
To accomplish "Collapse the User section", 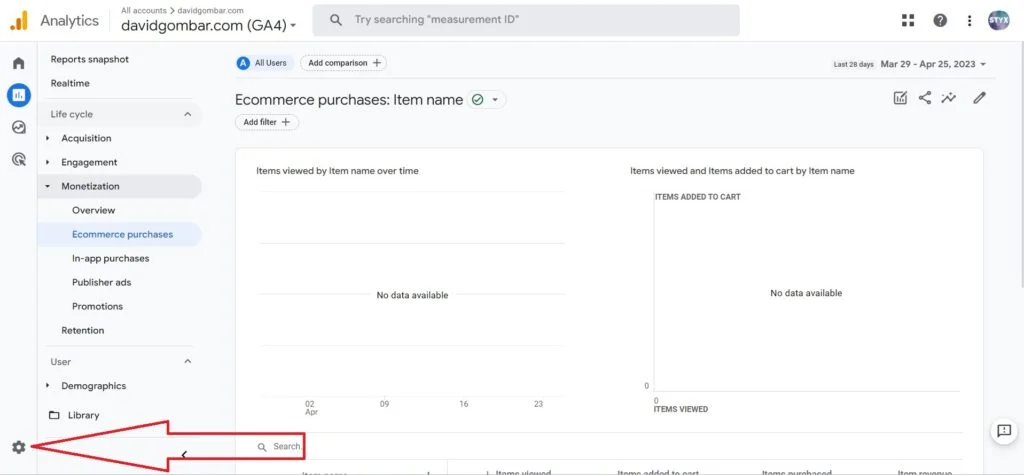I will [187, 361].
